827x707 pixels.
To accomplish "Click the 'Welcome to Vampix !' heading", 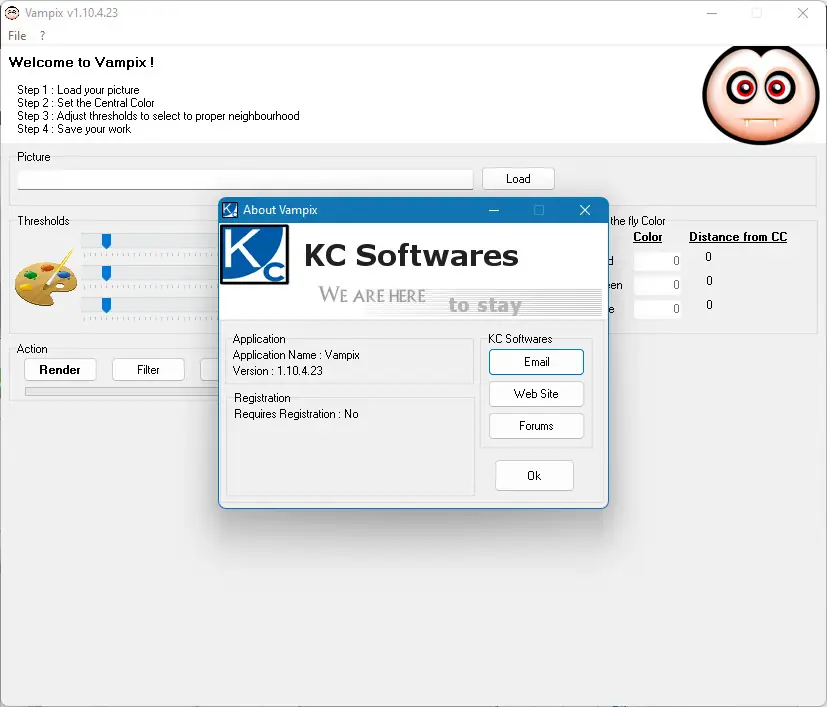I will click(x=81, y=62).
